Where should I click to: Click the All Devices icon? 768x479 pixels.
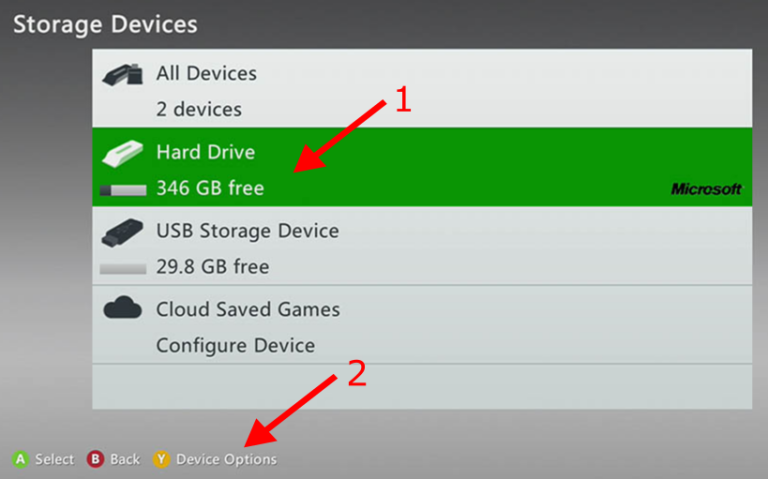[122, 75]
